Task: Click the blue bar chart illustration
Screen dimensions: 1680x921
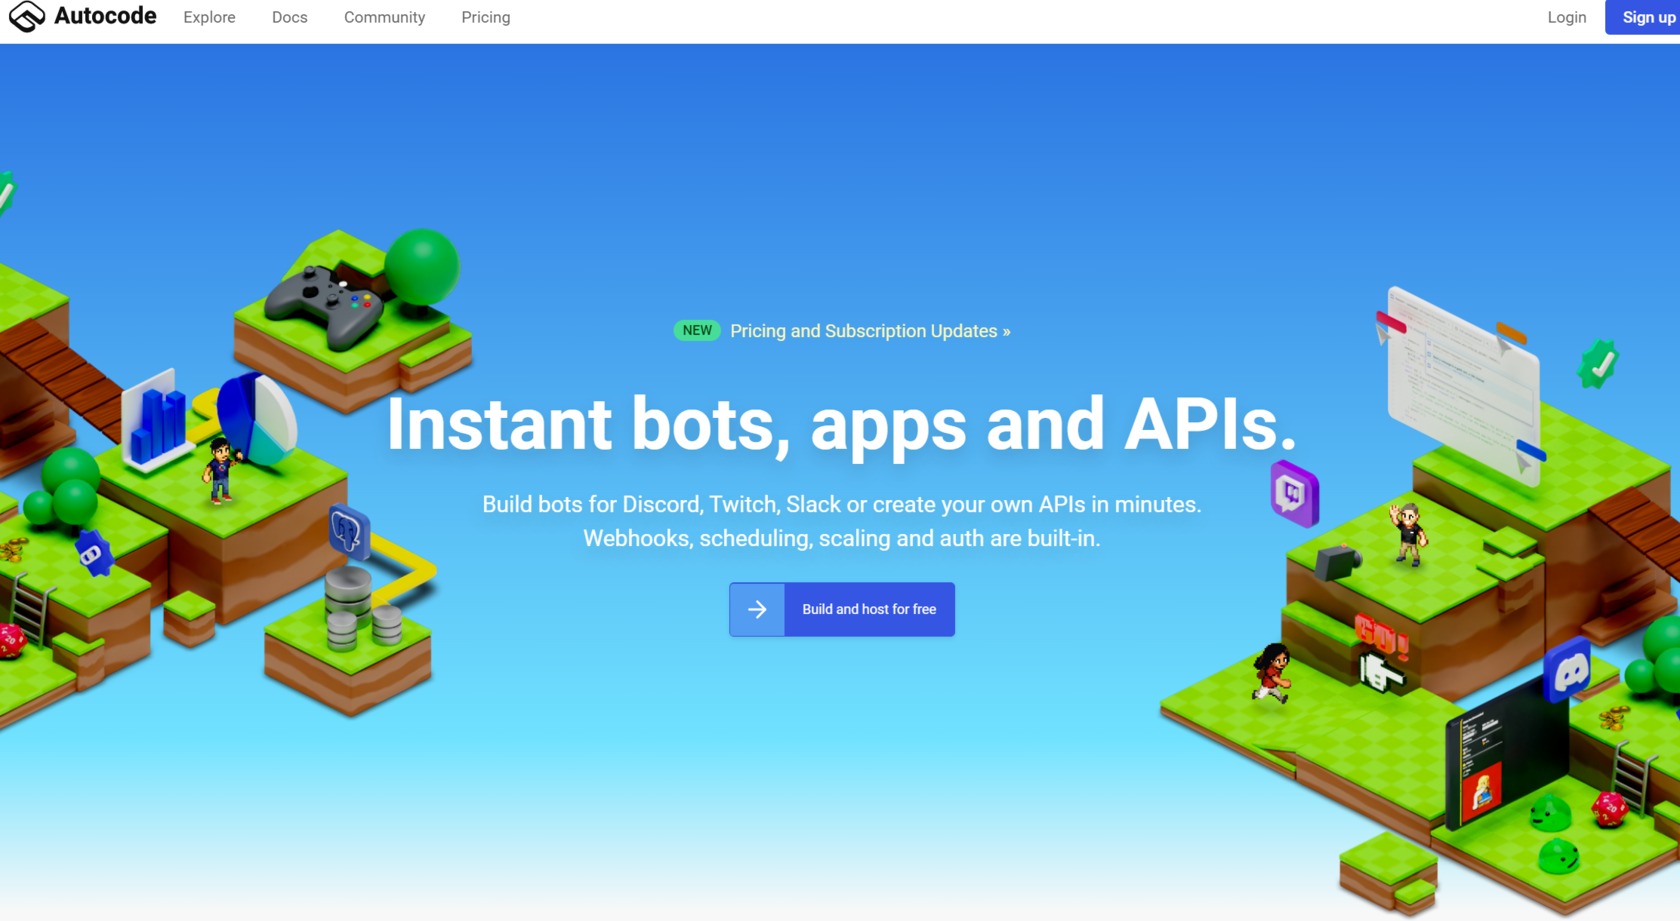Action: tap(157, 423)
